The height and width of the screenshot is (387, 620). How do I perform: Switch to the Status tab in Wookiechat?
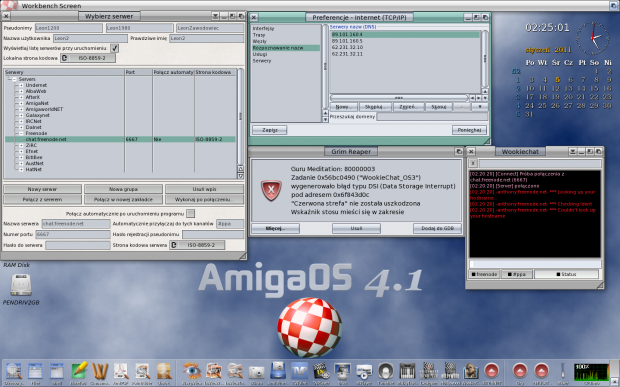click(566, 274)
